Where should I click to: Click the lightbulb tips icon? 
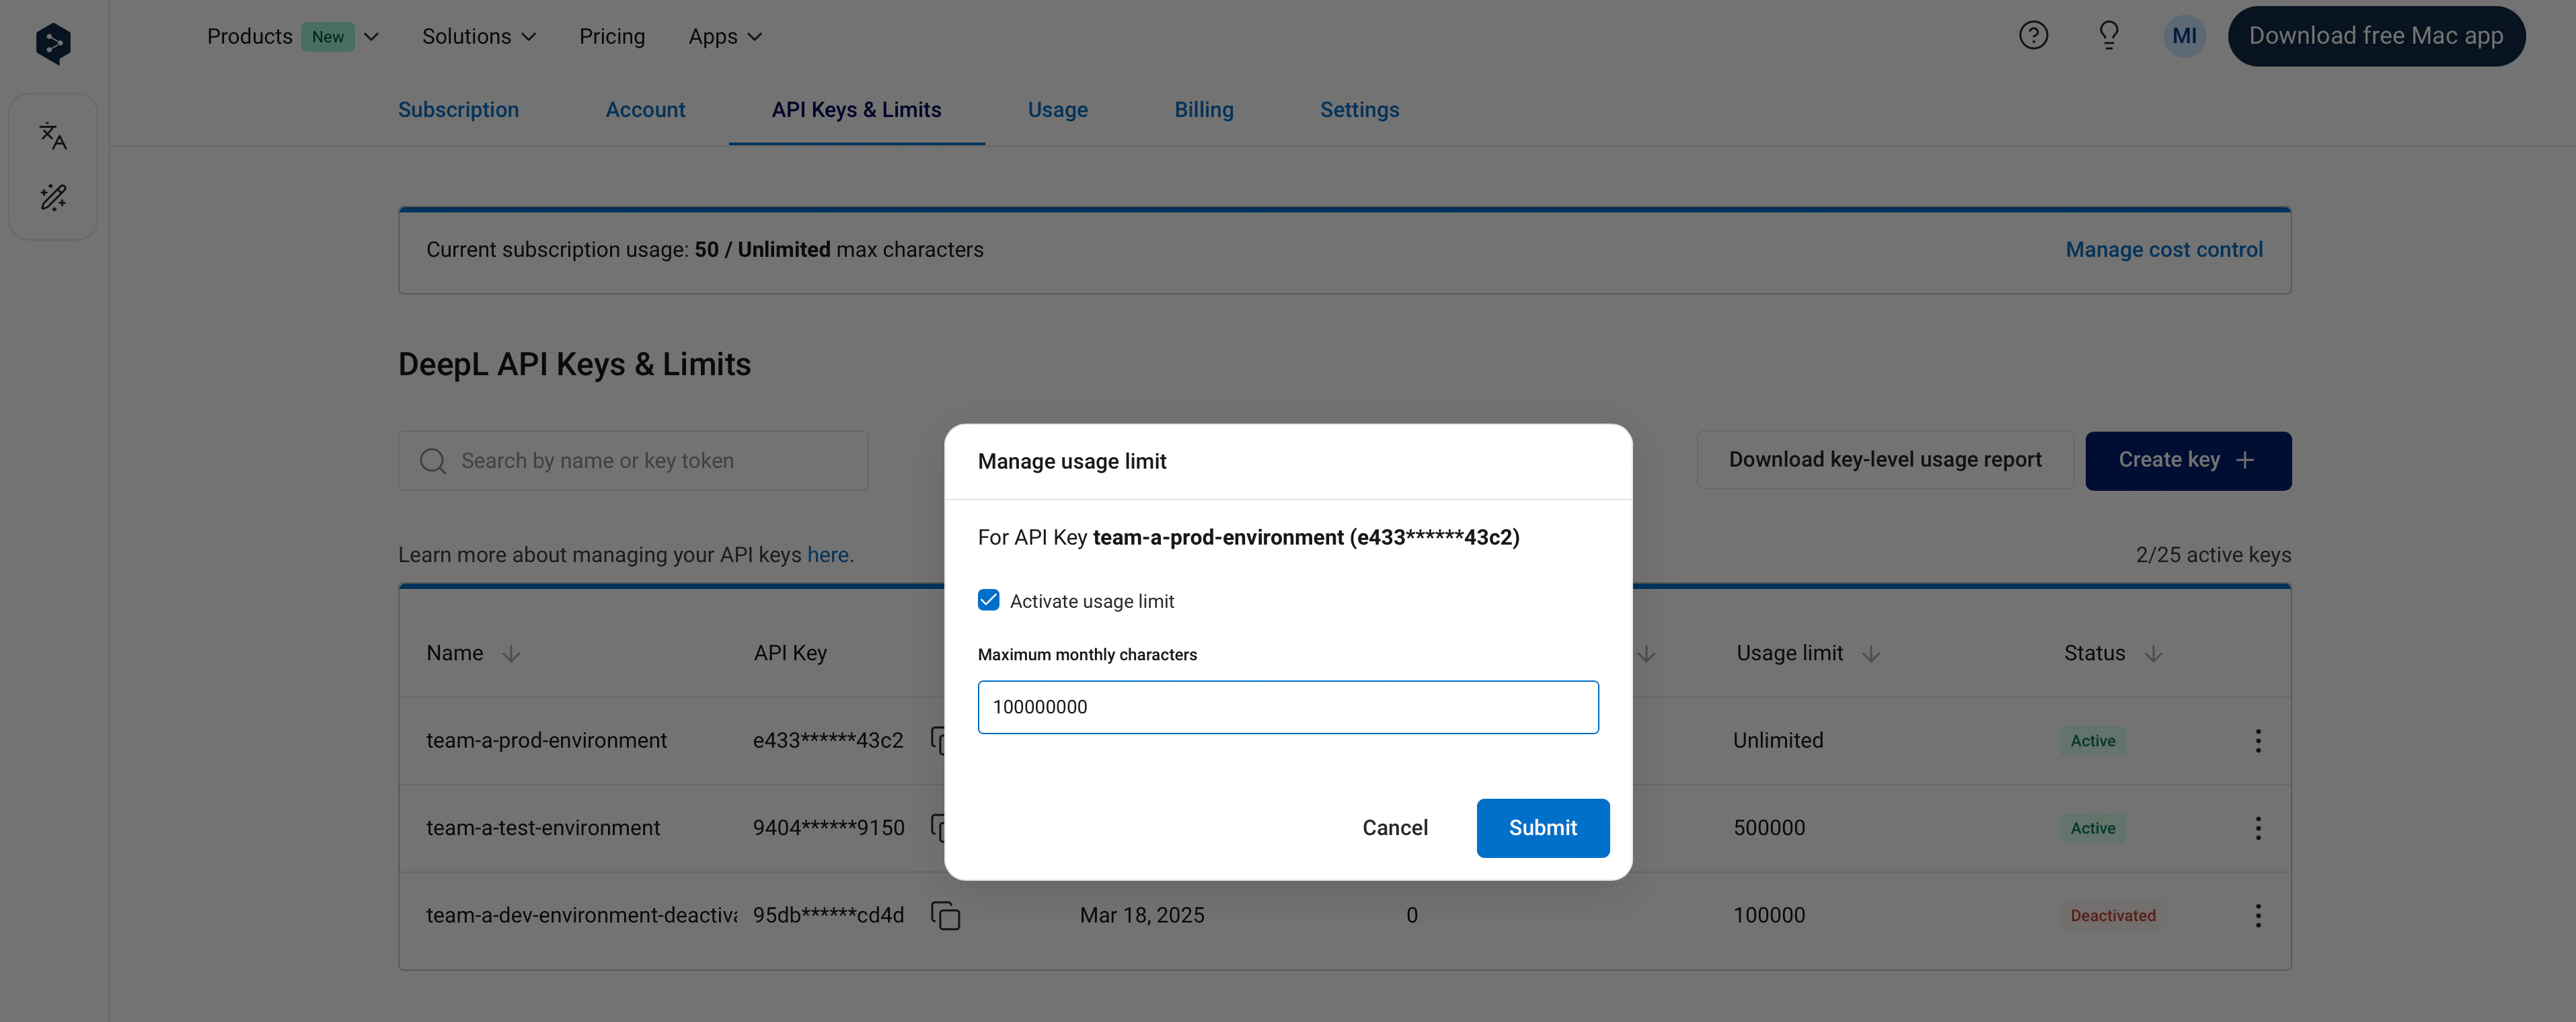pyautogui.click(x=2108, y=36)
